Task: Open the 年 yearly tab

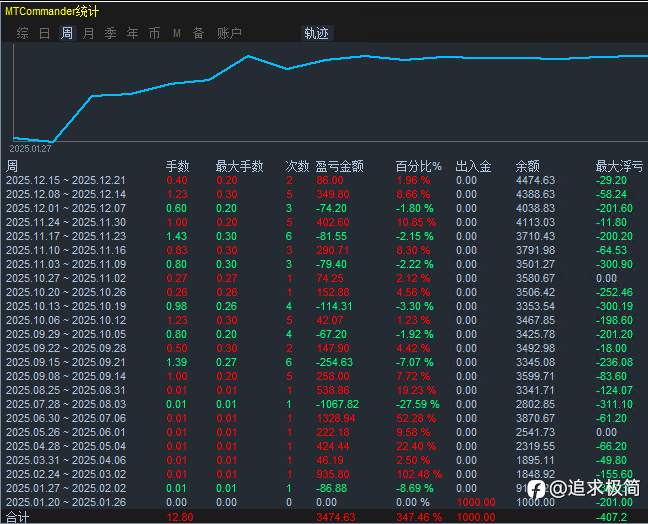Action: 132,33
